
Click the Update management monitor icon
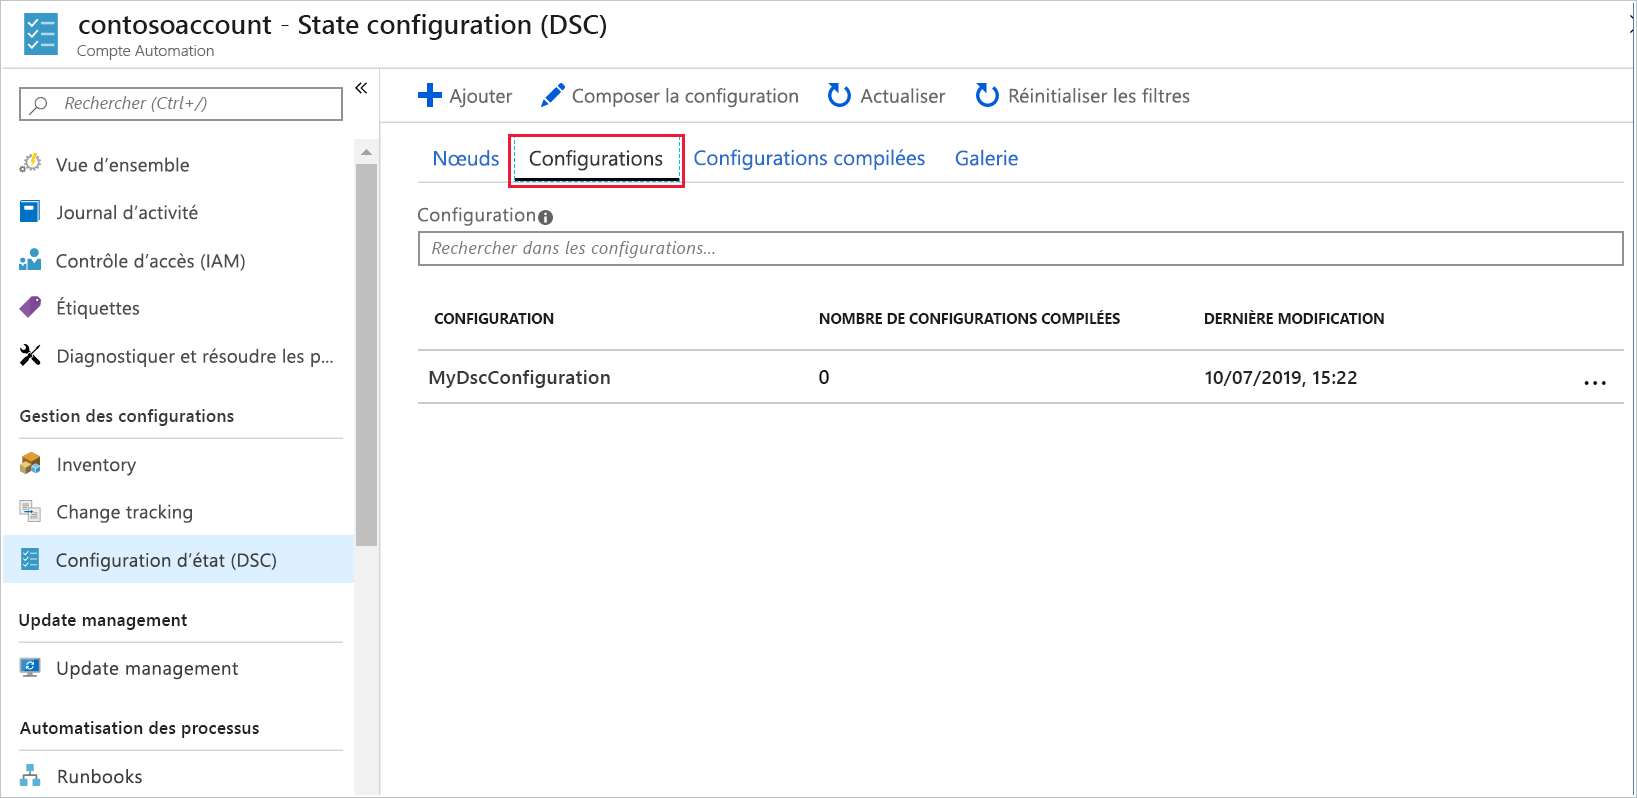(31, 667)
